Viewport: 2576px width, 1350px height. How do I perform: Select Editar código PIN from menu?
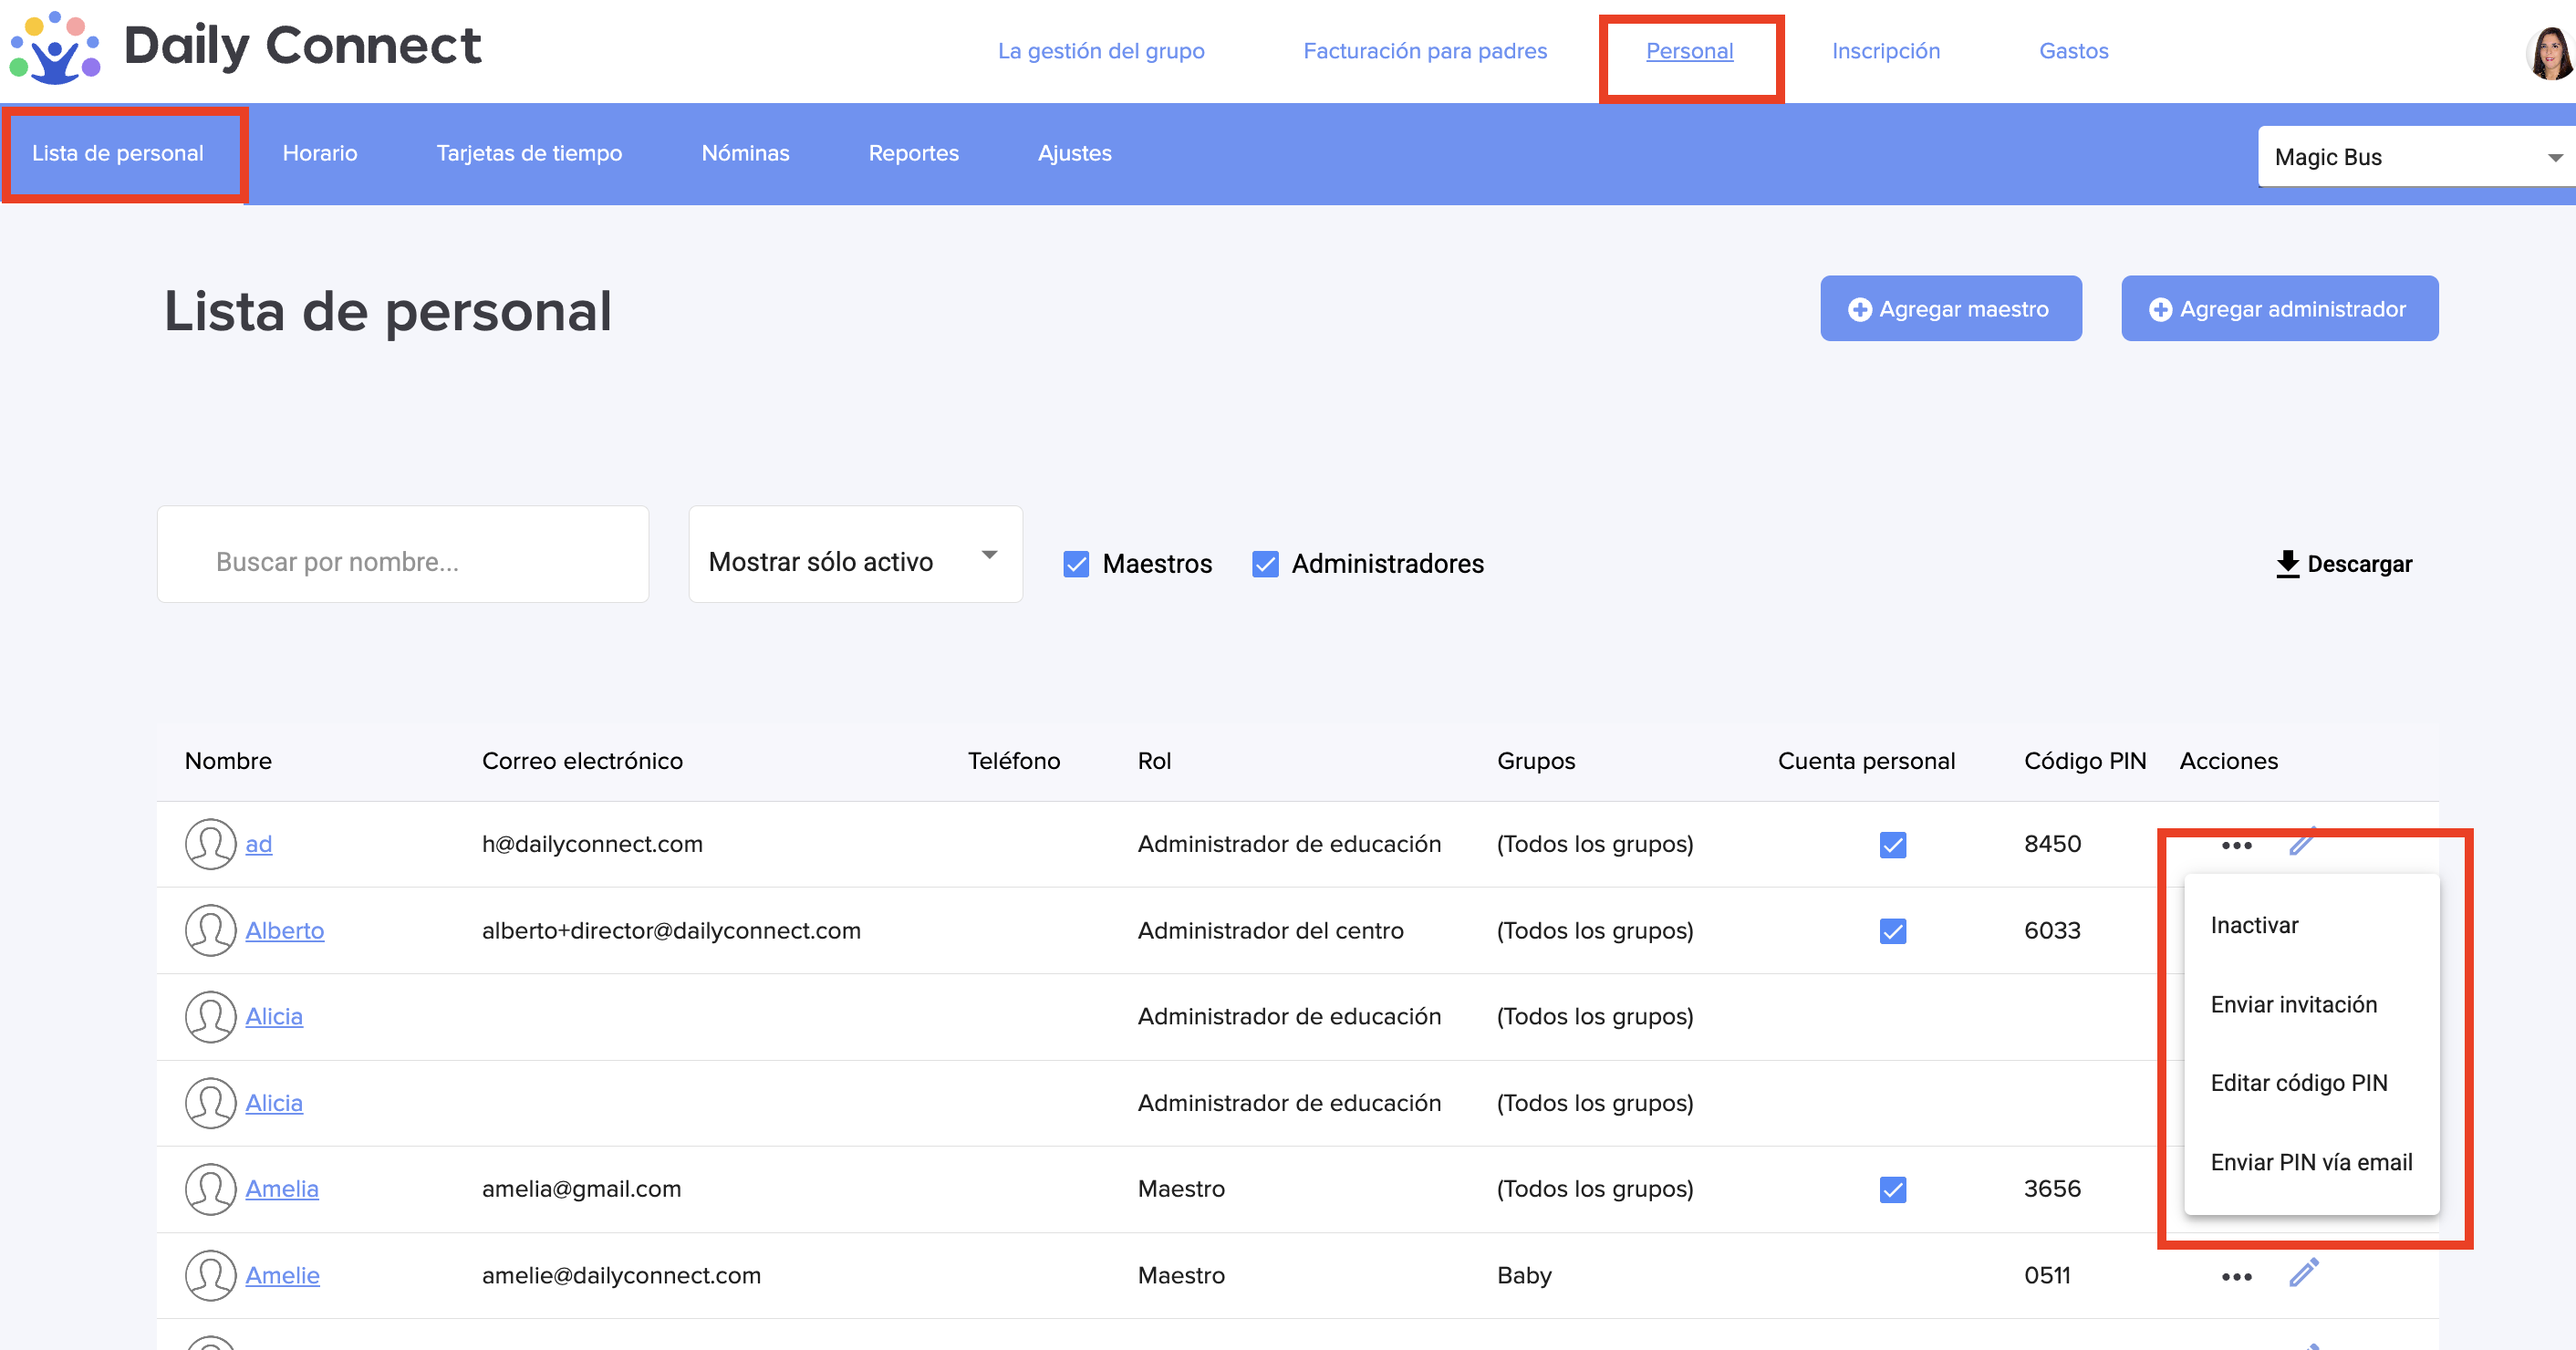pos(2298,1083)
